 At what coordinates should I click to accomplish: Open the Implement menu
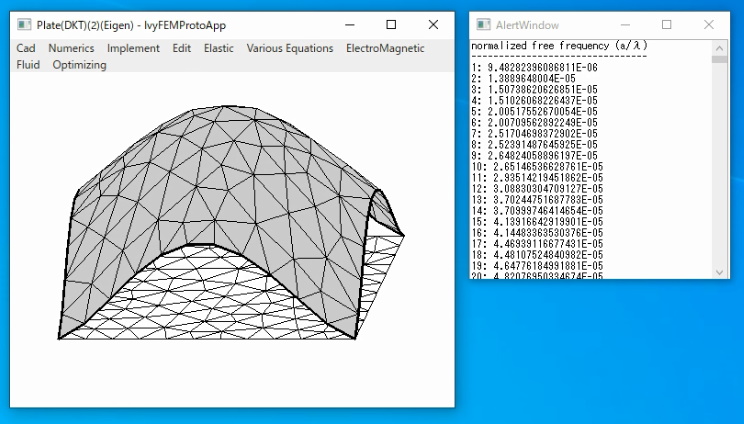coord(133,48)
